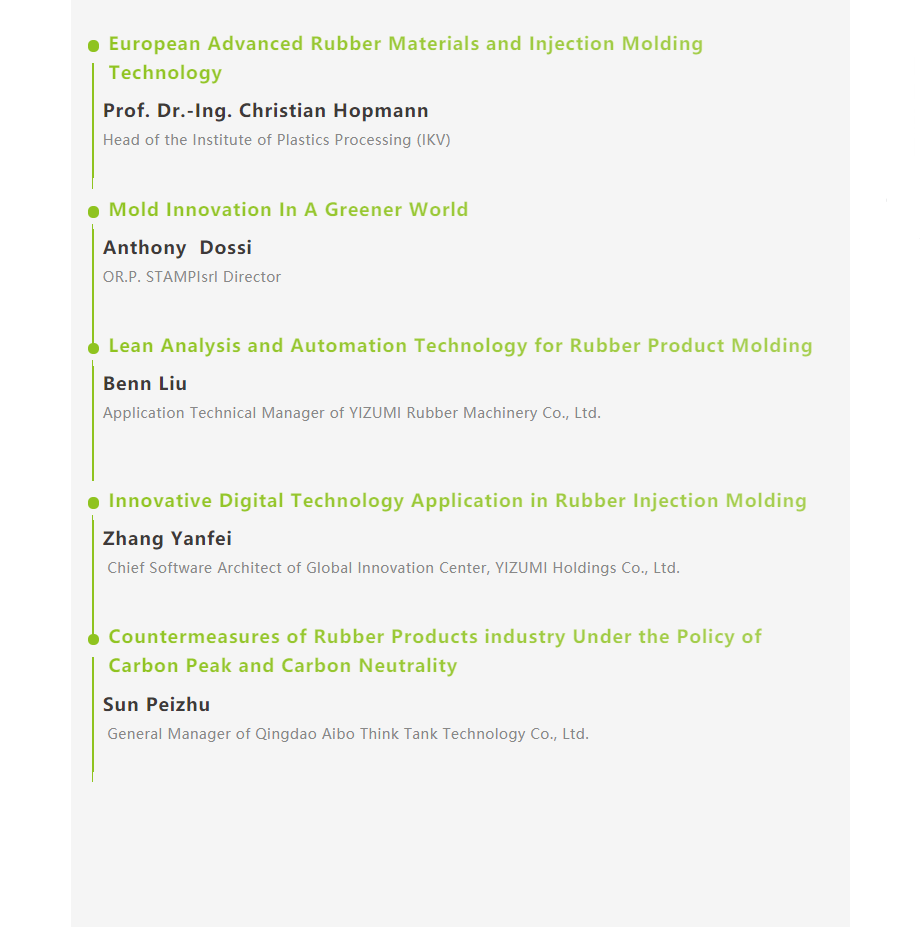Click the green bullet beside European Advanced Rubber Materials
Image resolution: width=920 pixels, height=927 pixels.
[x=93, y=45]
